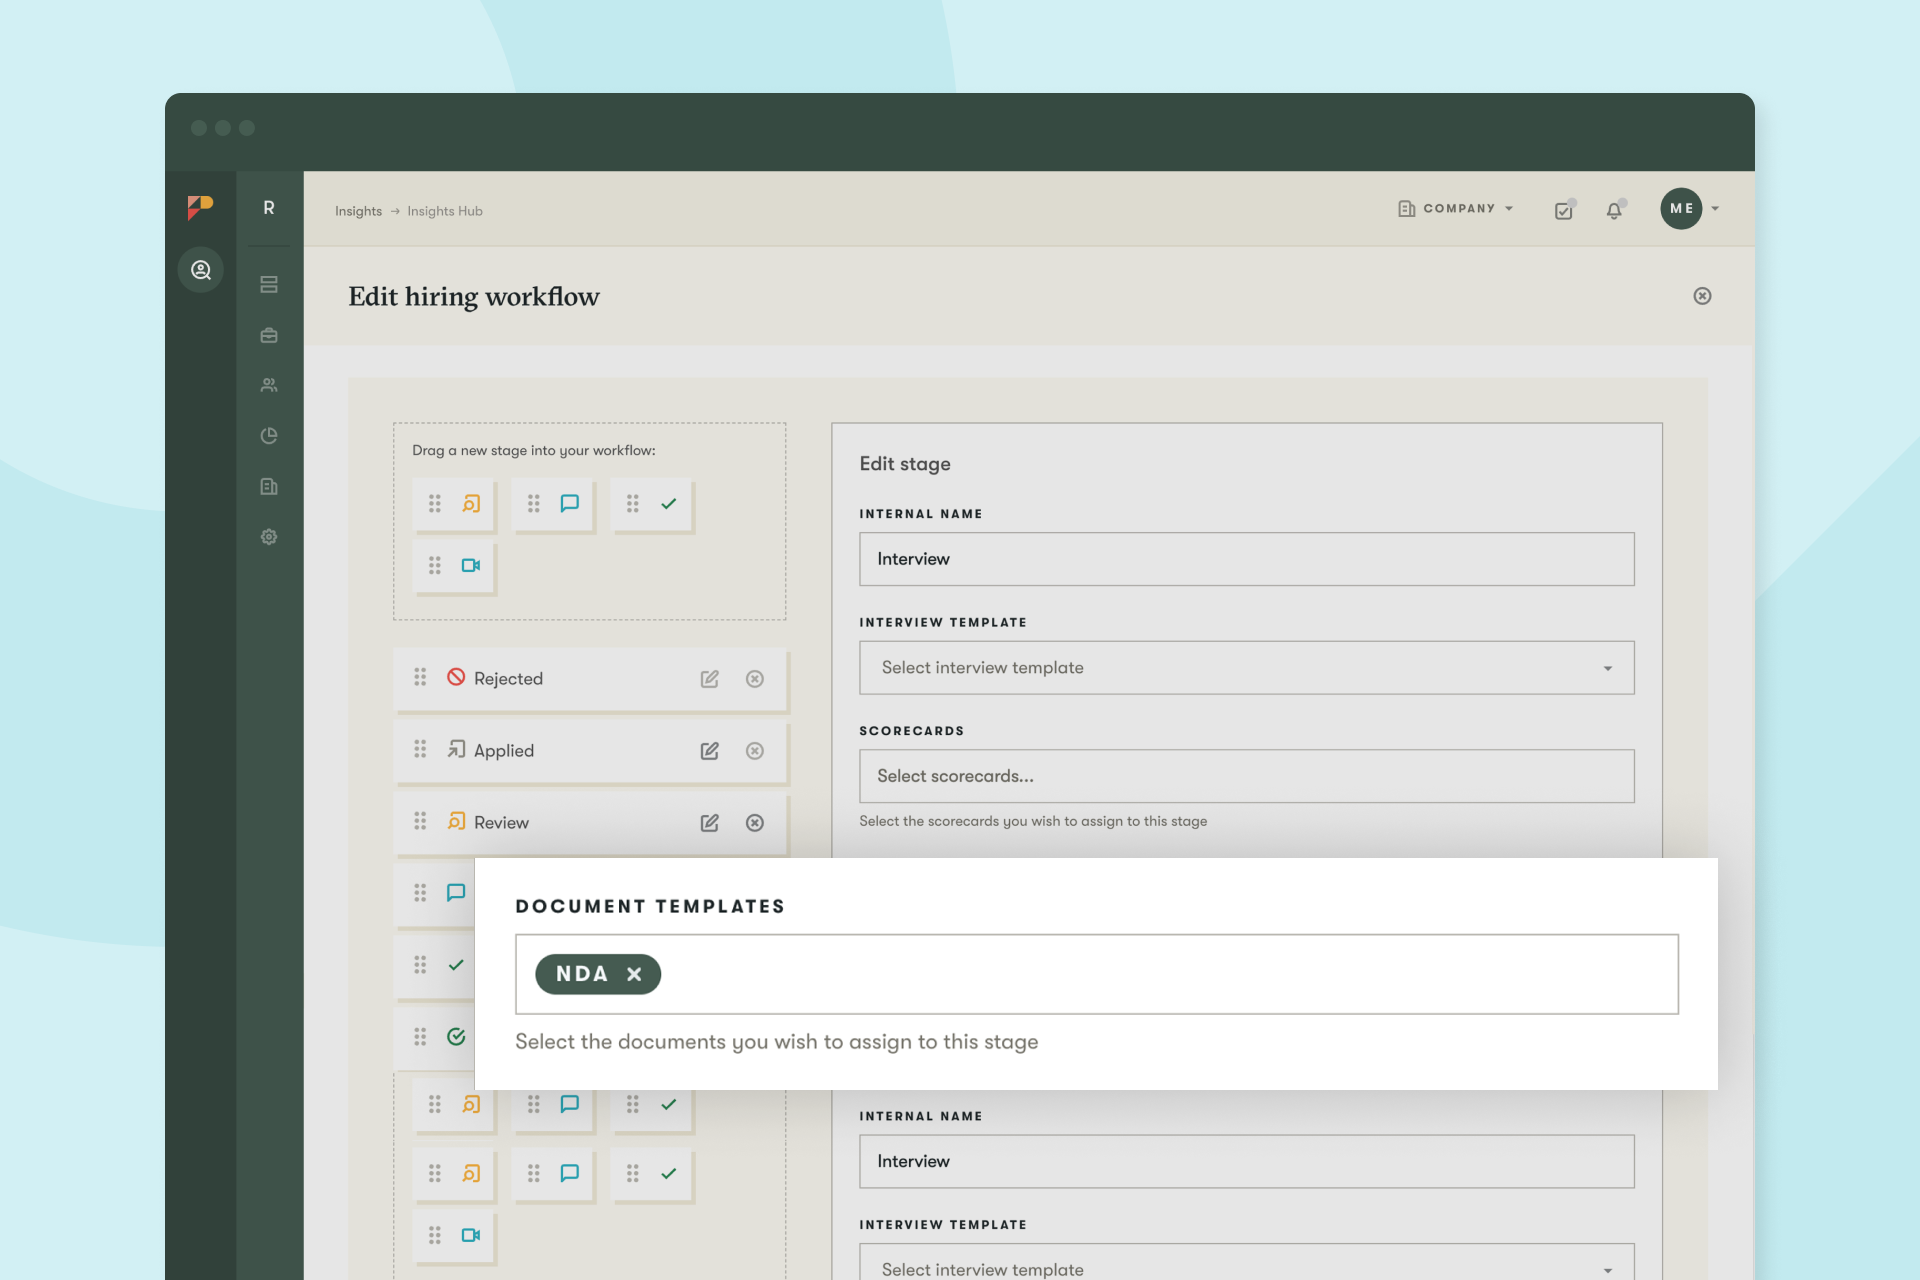Expand the Select interview template dropdown
Screen dimensions: 1920x1280
[1246, 668]
